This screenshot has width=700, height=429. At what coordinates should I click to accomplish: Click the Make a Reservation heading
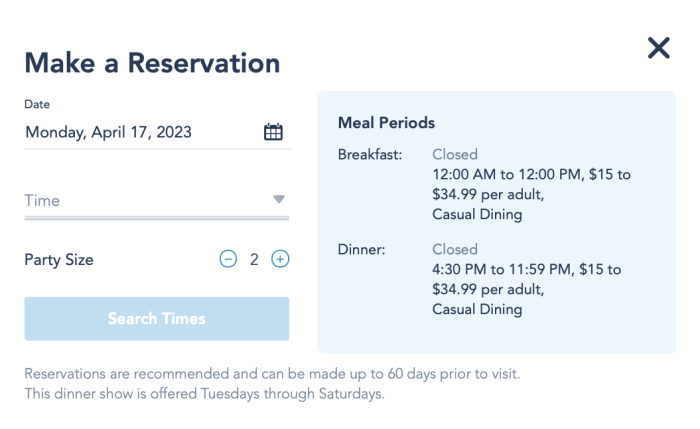tap(152, 63)
